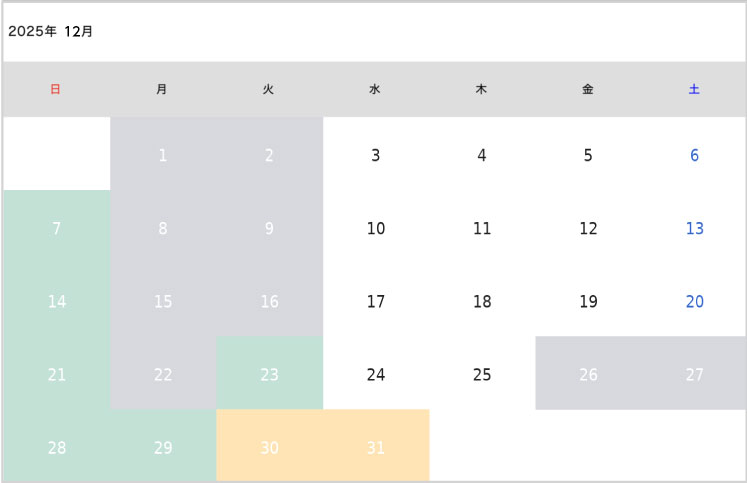Pick December 24 on the calendar
This screenshot has height=483, width=747.
(x=375, y=374)
